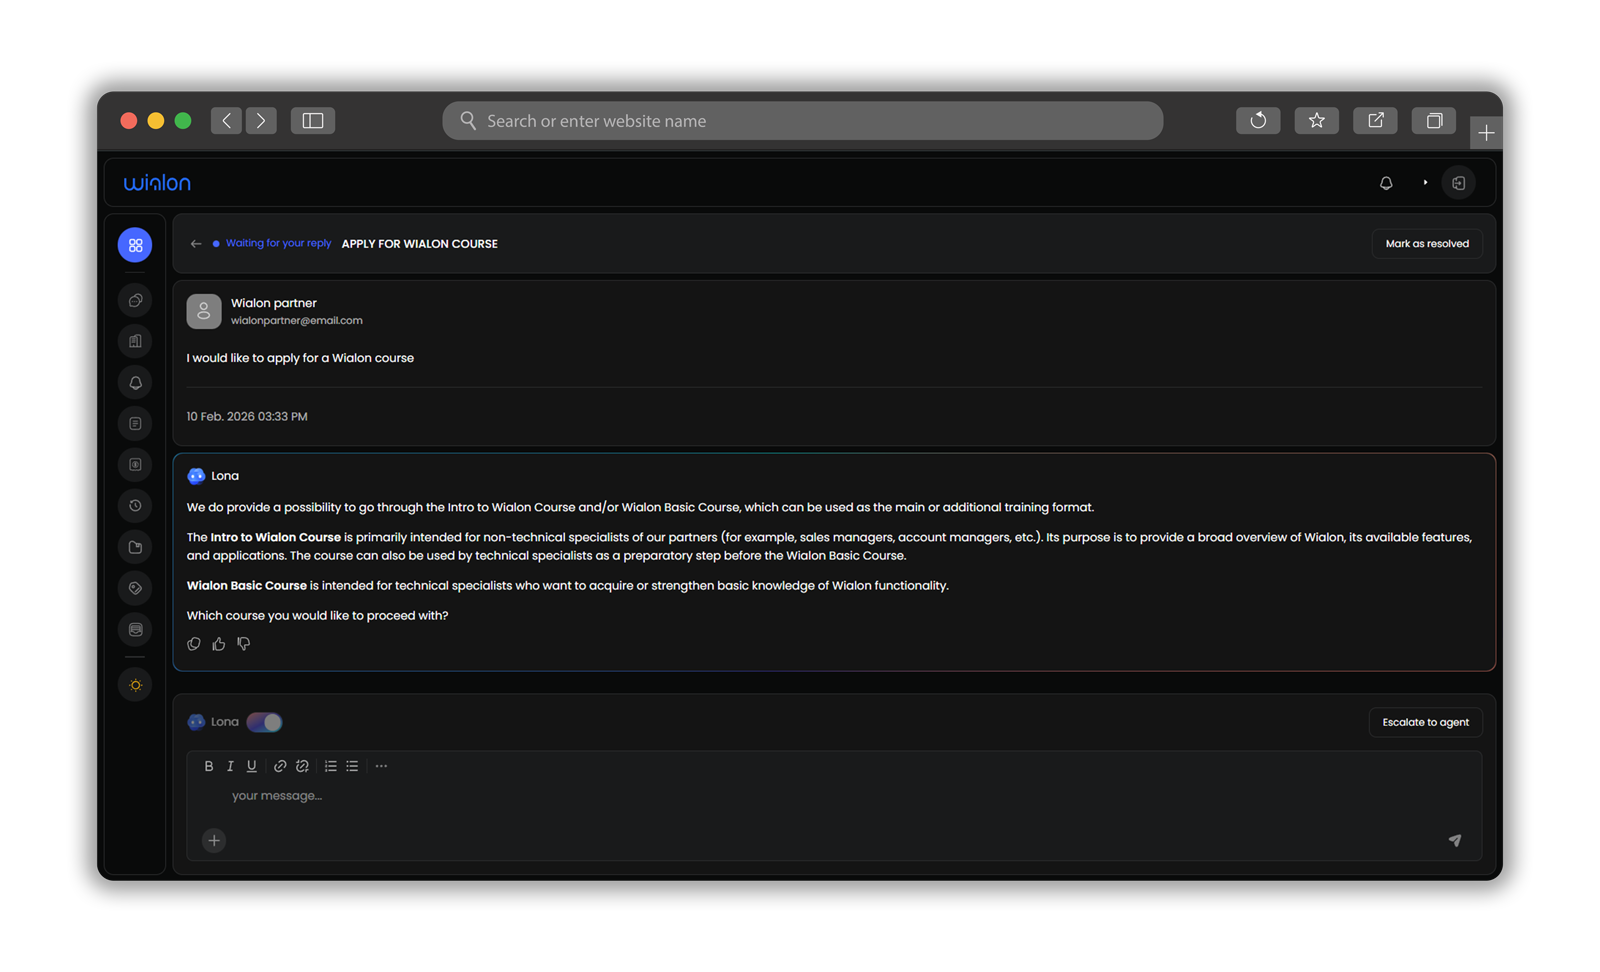The image size is (1600, 972).
Task: Copy Lona's reply with the copy icon
Action: click(x=194, y=644)
